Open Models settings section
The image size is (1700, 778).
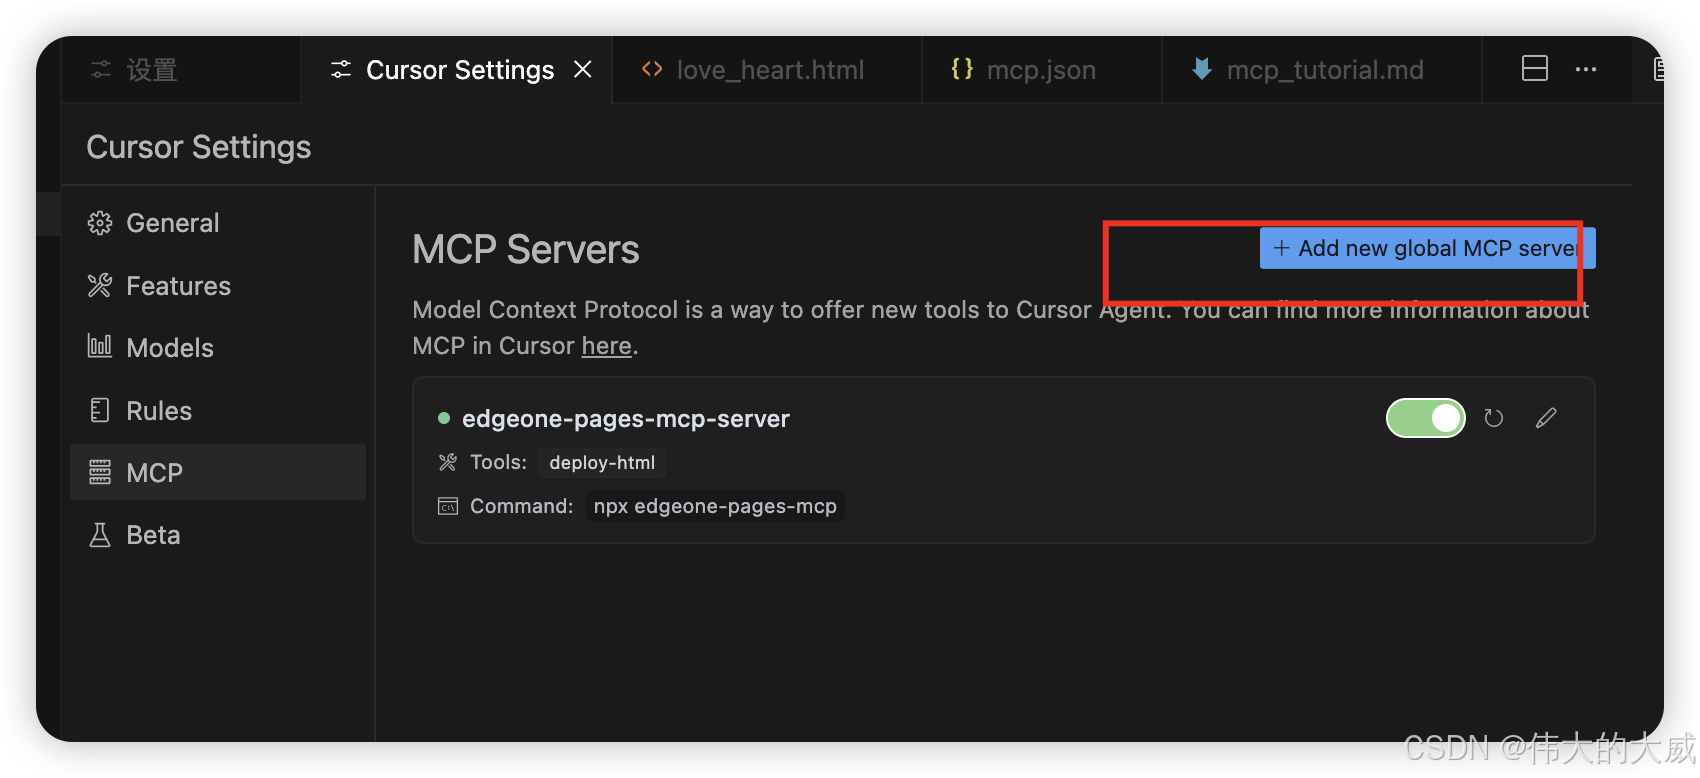218,347
